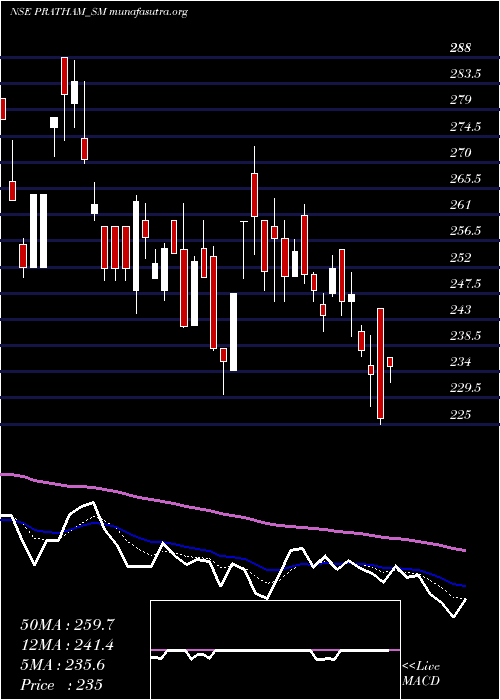Click the 5MA : 235.6 readout
This screenshot has height=700, width=500.
63,665
